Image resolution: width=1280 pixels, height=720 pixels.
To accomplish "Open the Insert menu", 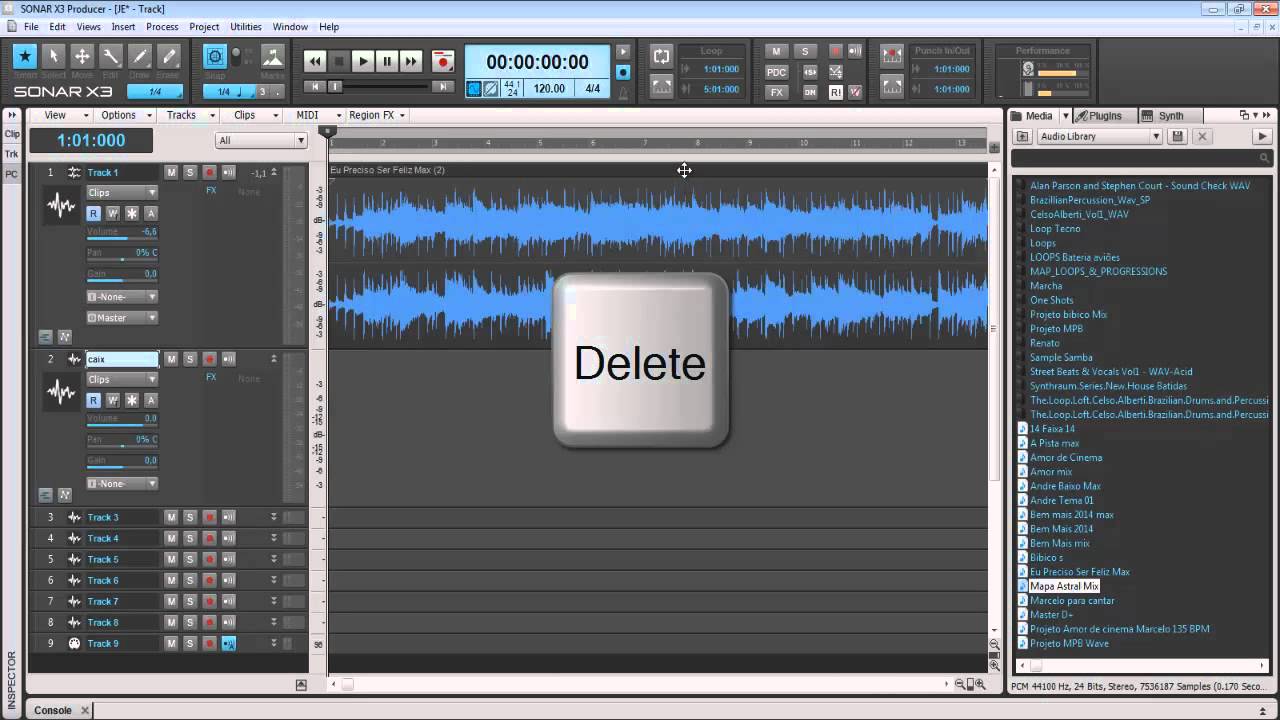I will 123,27.
